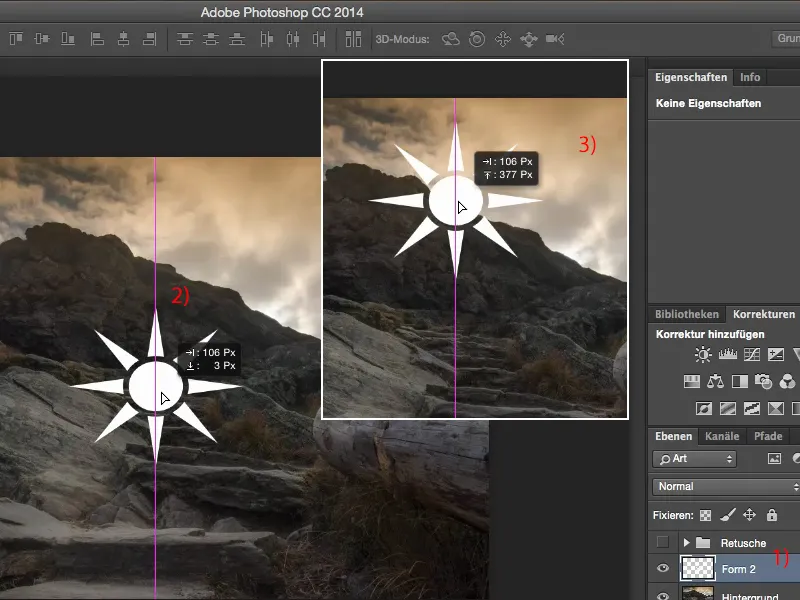The width and height of the screenshot is (800, 600).
Task: Switch to the Info tab
Action: (750, 77)
